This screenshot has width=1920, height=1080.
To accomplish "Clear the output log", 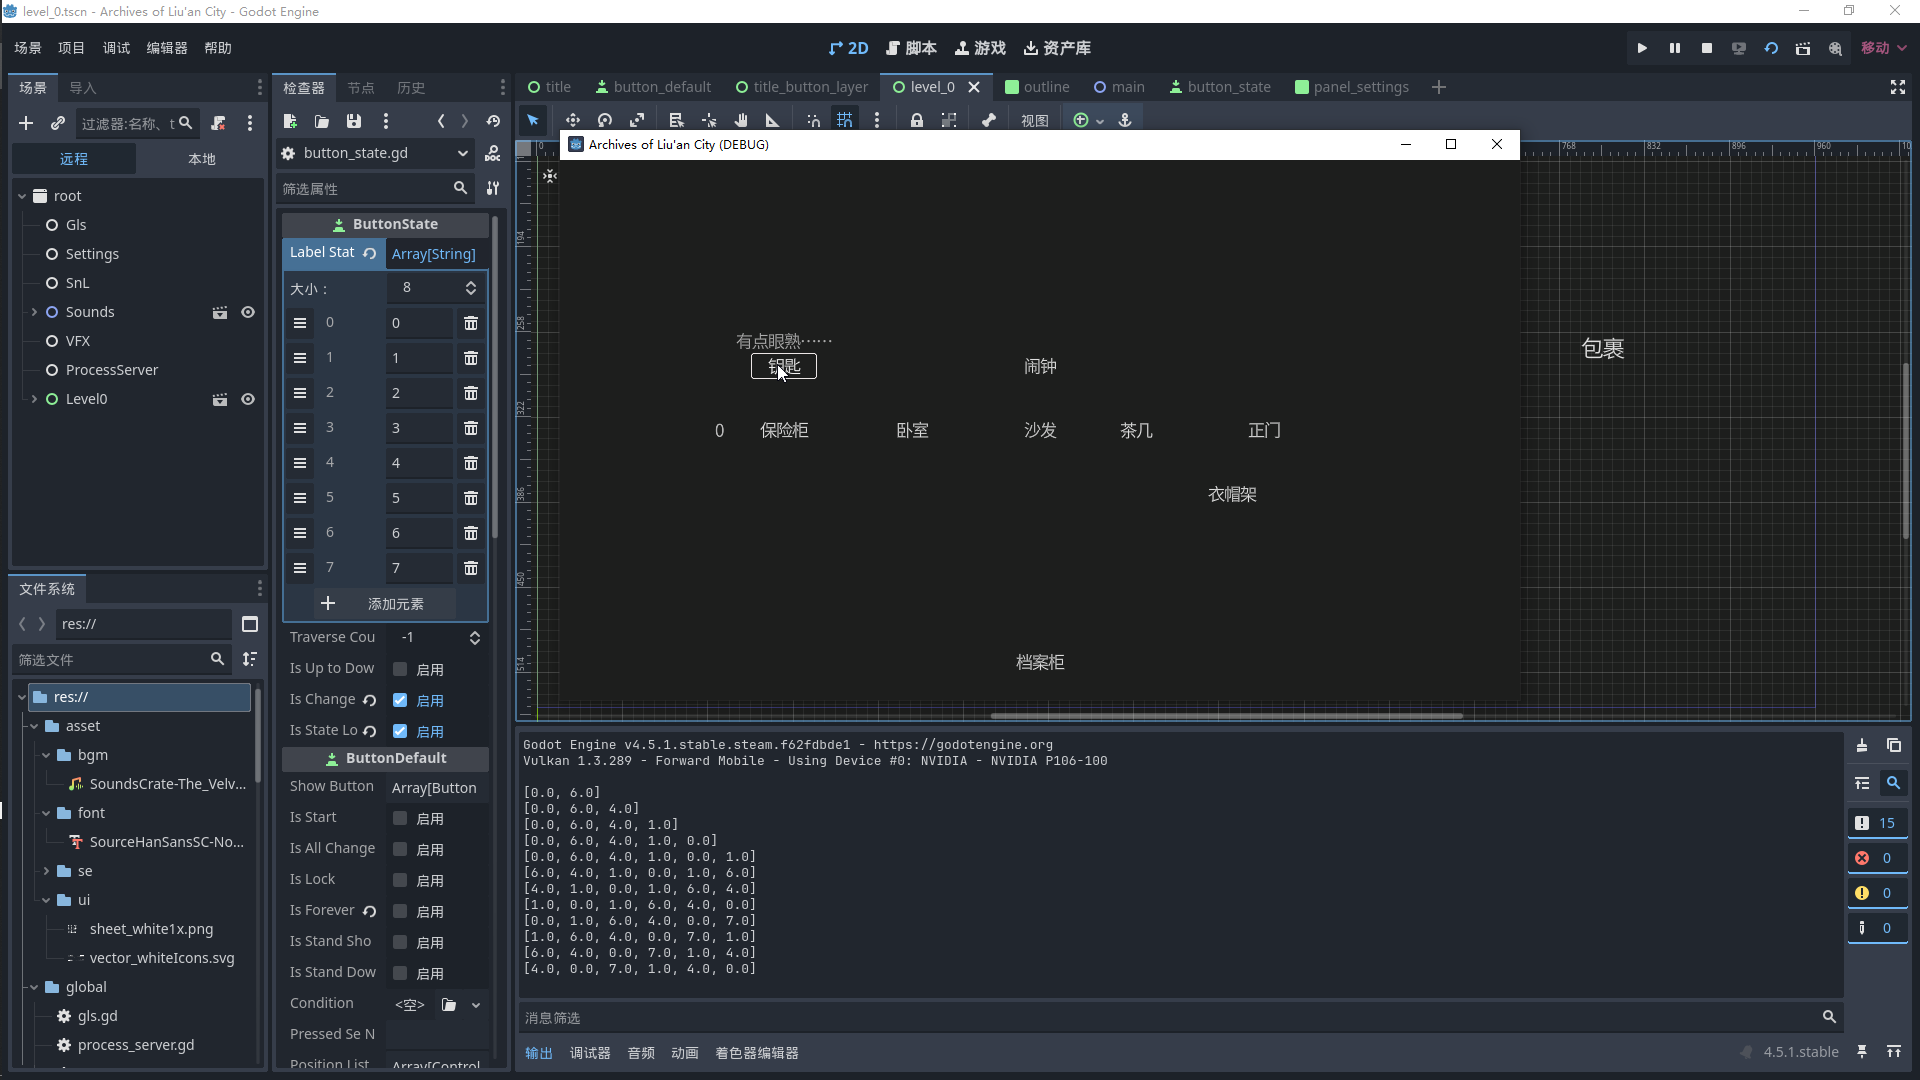I will [x=1862, y=746].
